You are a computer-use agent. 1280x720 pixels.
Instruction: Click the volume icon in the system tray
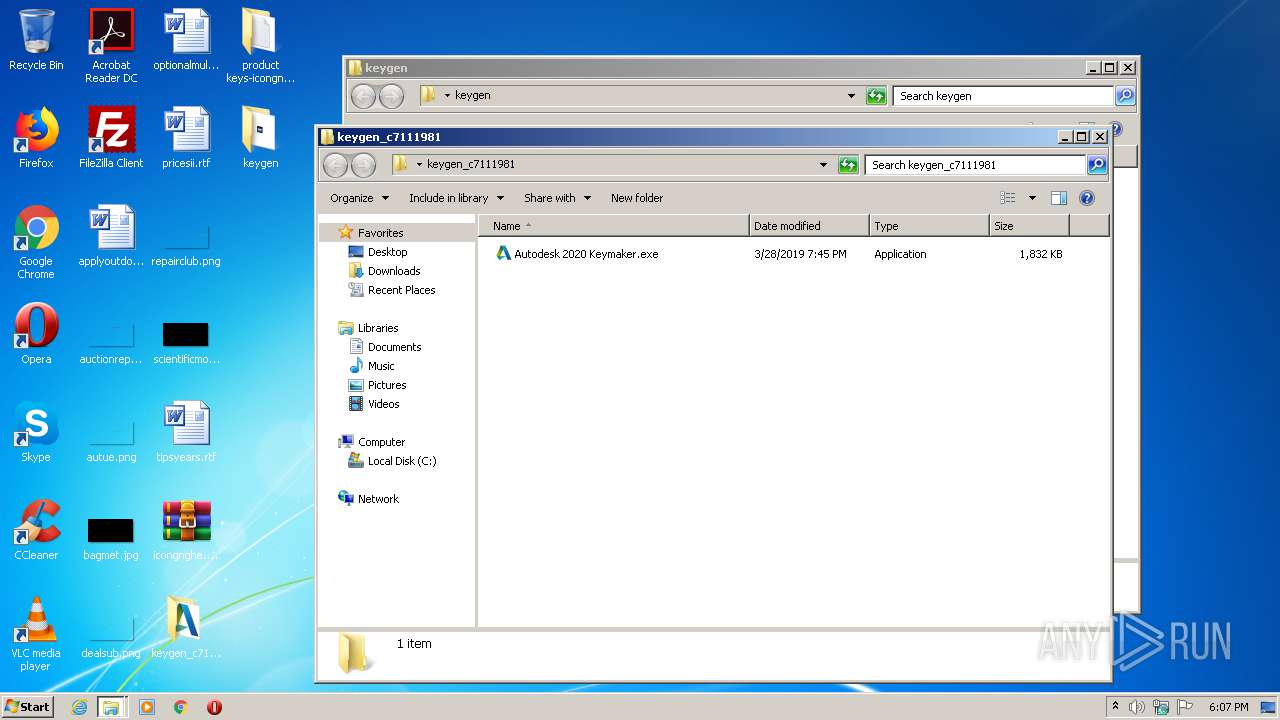pos(1137,707)
